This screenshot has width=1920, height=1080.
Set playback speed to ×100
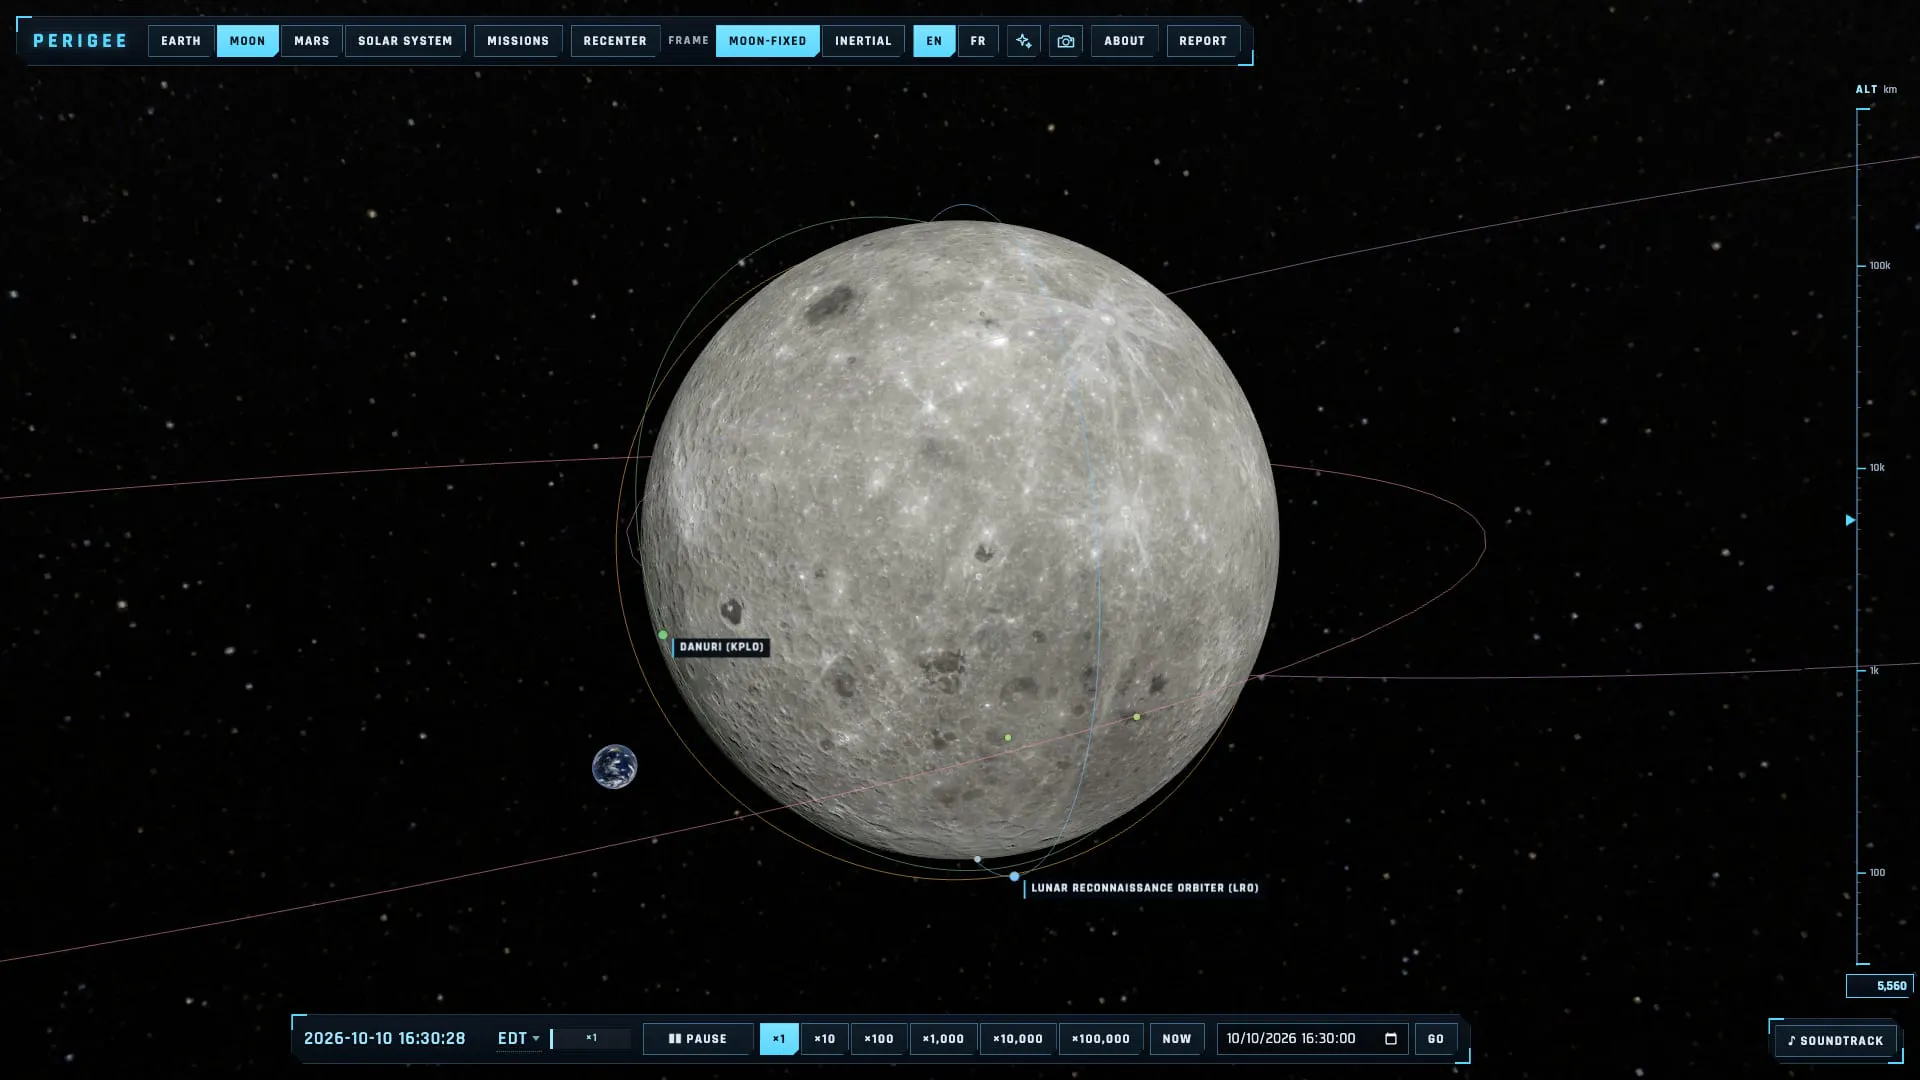(x=879, y=1039)
